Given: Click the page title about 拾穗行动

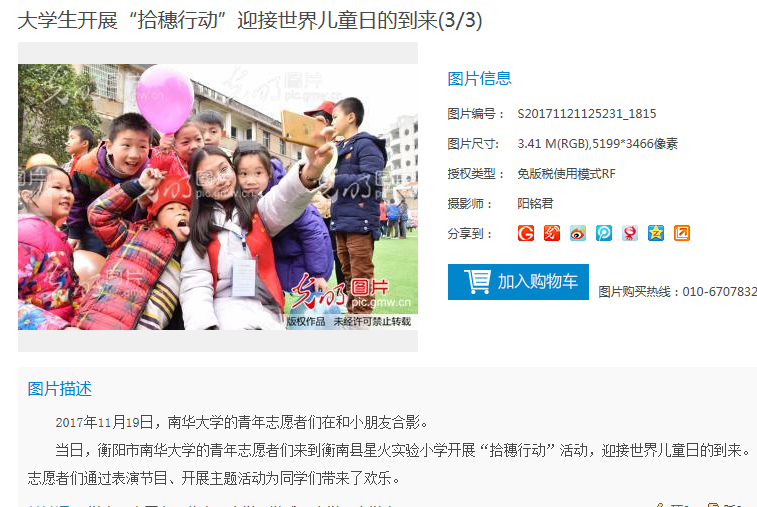Looking at the screenshot, I should pyautogui.click(x=250, y=21).
